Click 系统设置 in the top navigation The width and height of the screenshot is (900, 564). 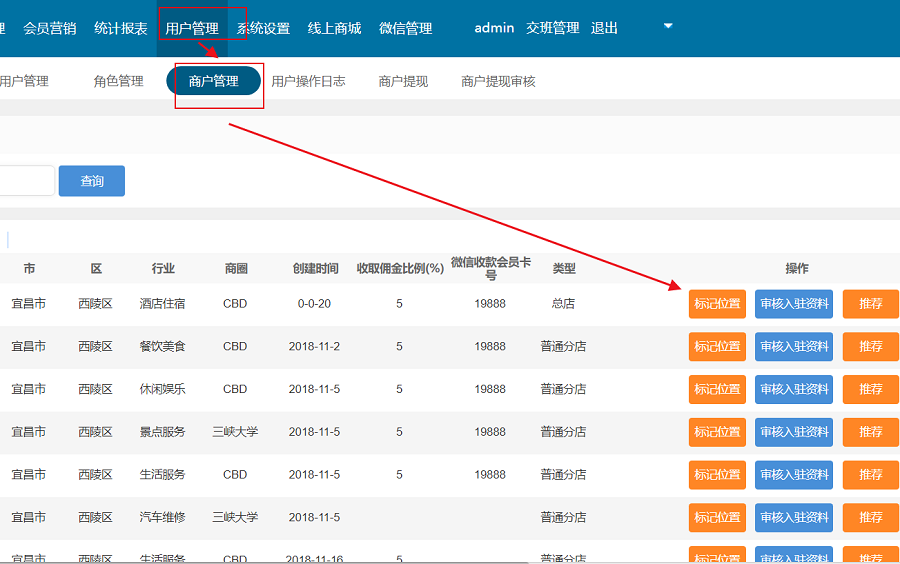coord(264,28)
